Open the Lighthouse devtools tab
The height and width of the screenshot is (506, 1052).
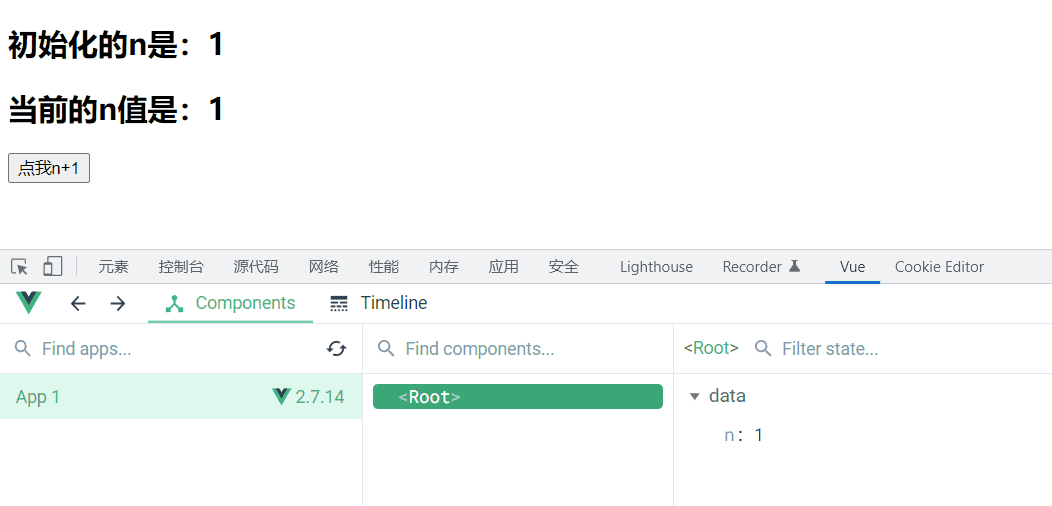click(656, 267)
